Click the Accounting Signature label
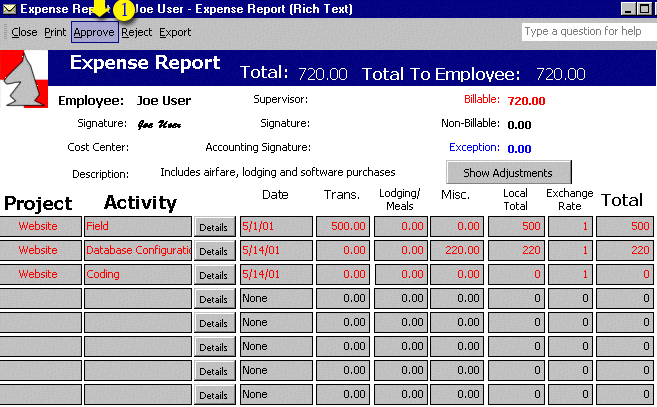The width and height of the screenshot is (657, 407). (258, 148)
